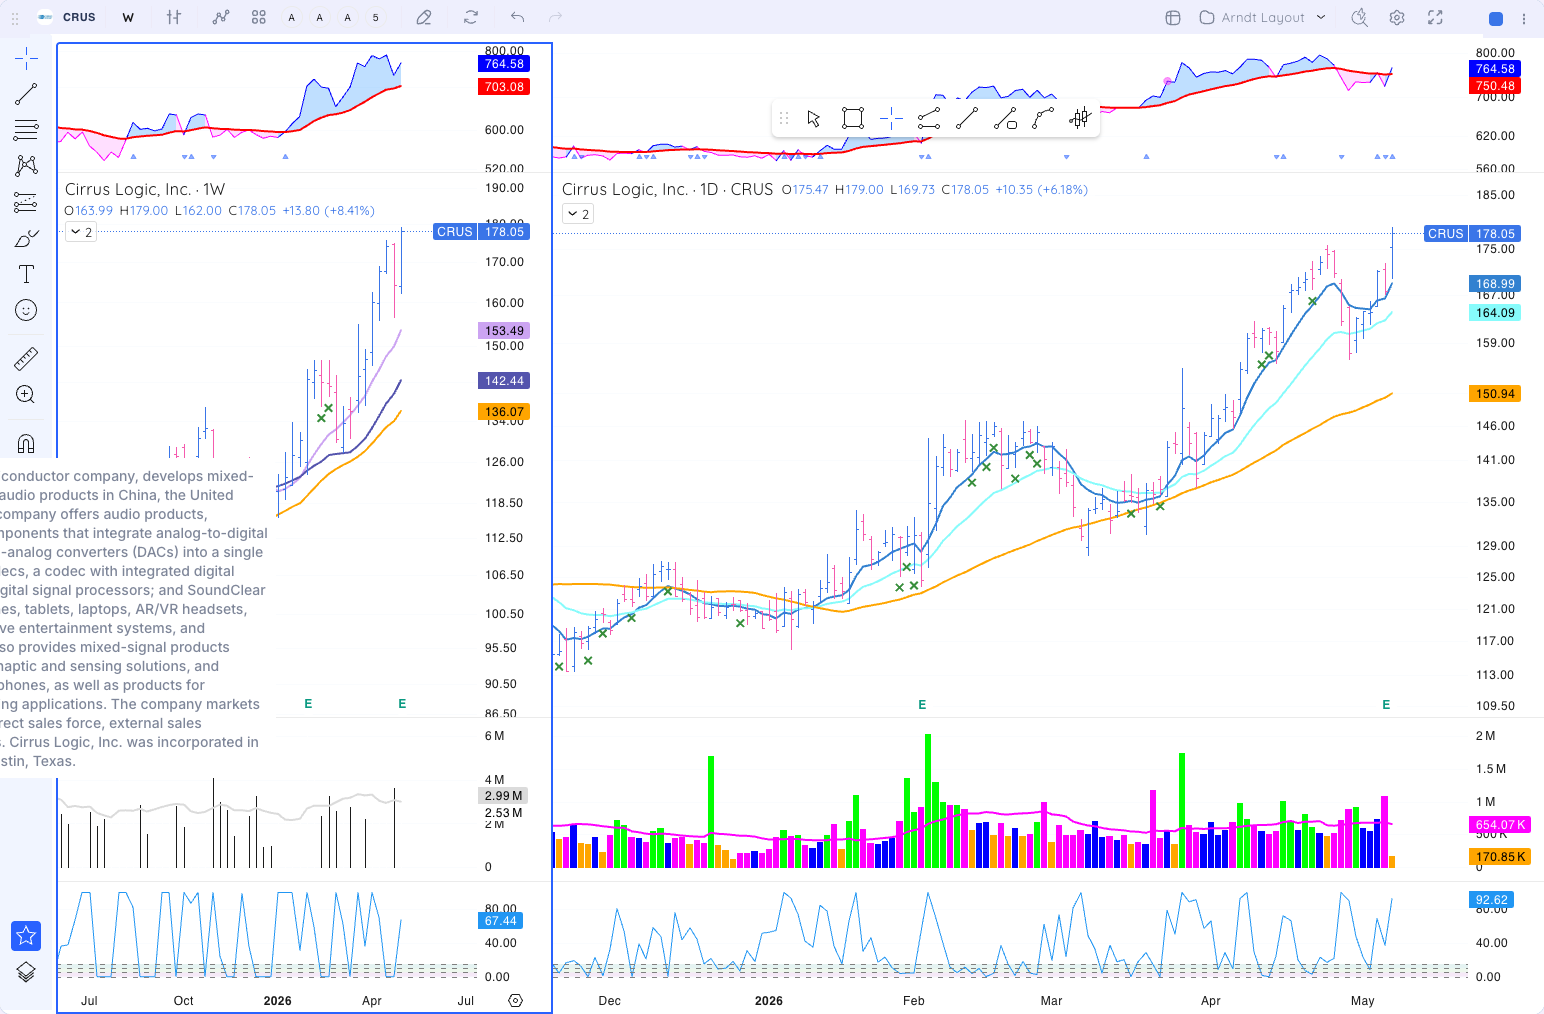Collapse weekly chart indicator legend '2' chevron
The height and width of the screenshot is (1014, 1544).
click(x=81, y=232)
